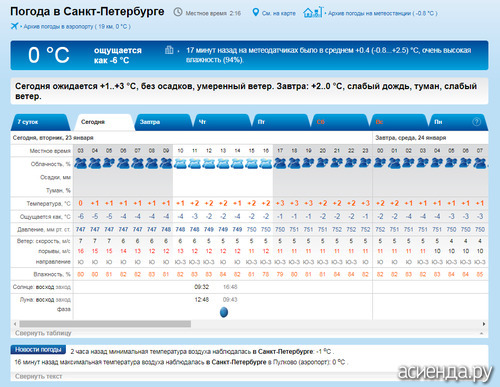The height and width of the screenshot is (387, 500).
Task: Switch to the Завтра tab
Action: point(163,122)
